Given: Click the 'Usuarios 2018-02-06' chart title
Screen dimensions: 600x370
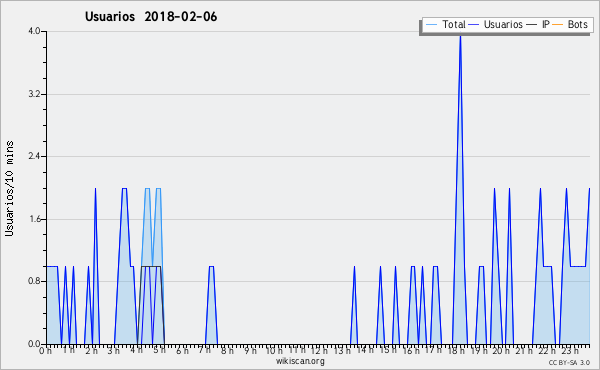Looking at the screenshot, I should point(151,17).
